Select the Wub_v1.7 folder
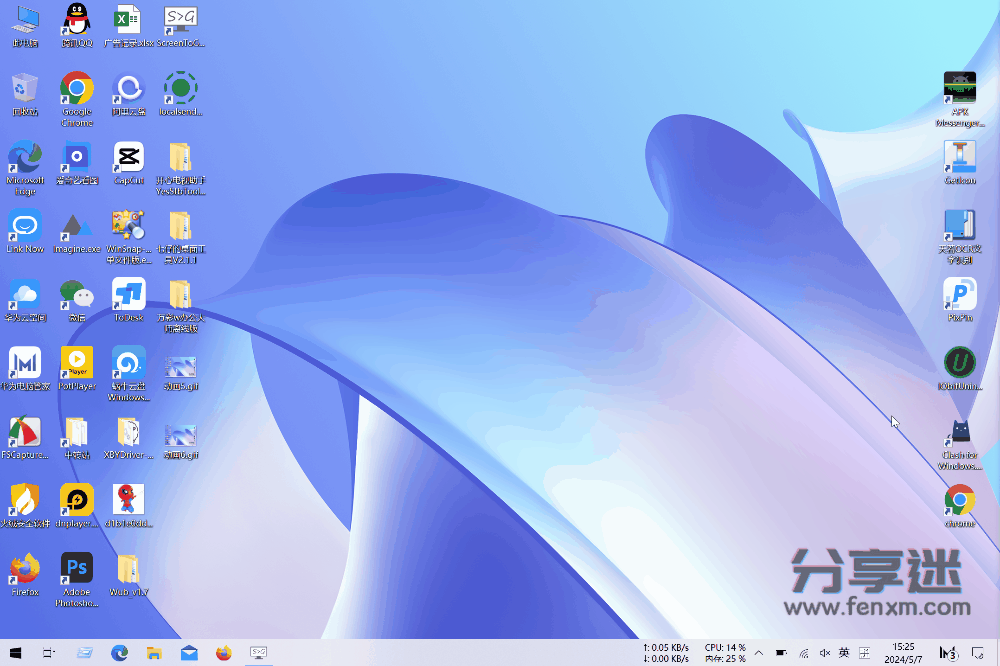The image size is (1000, 666). [x=128, y=569]
